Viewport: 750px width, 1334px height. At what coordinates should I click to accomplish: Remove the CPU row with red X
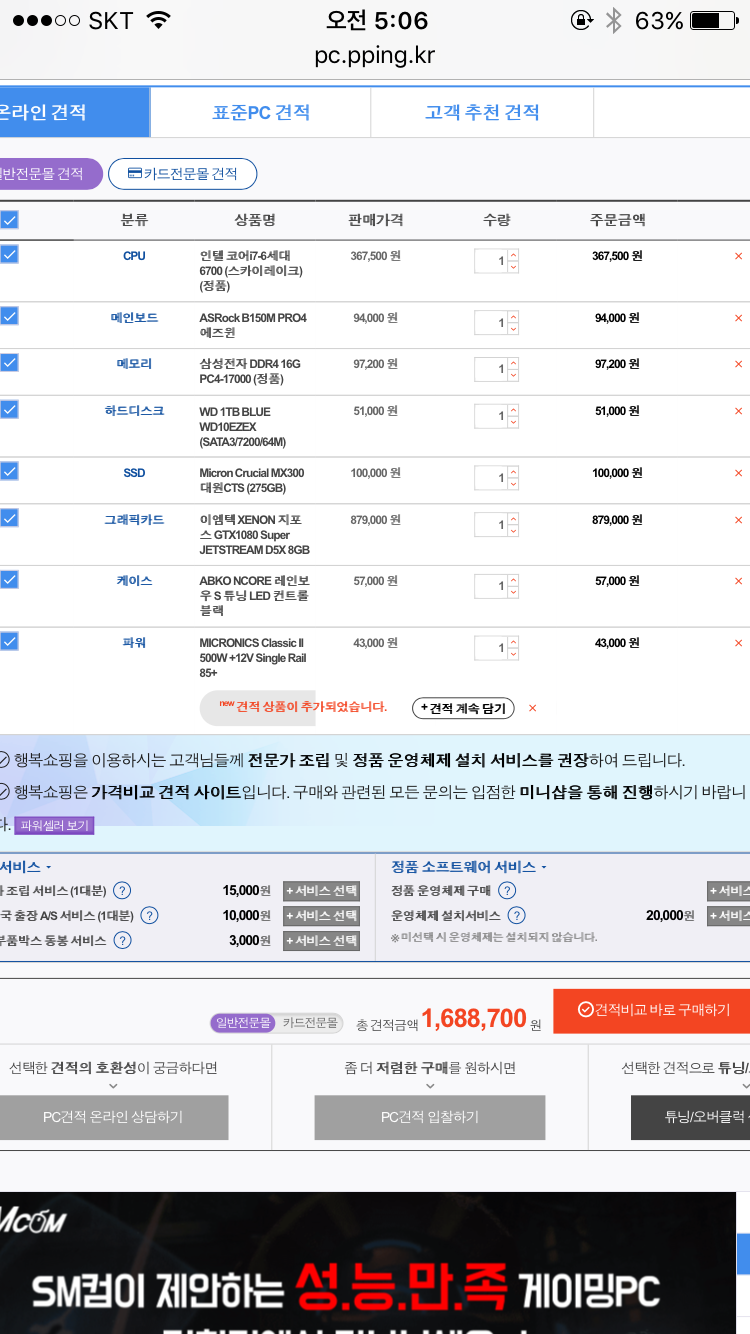tap(738, 257)
